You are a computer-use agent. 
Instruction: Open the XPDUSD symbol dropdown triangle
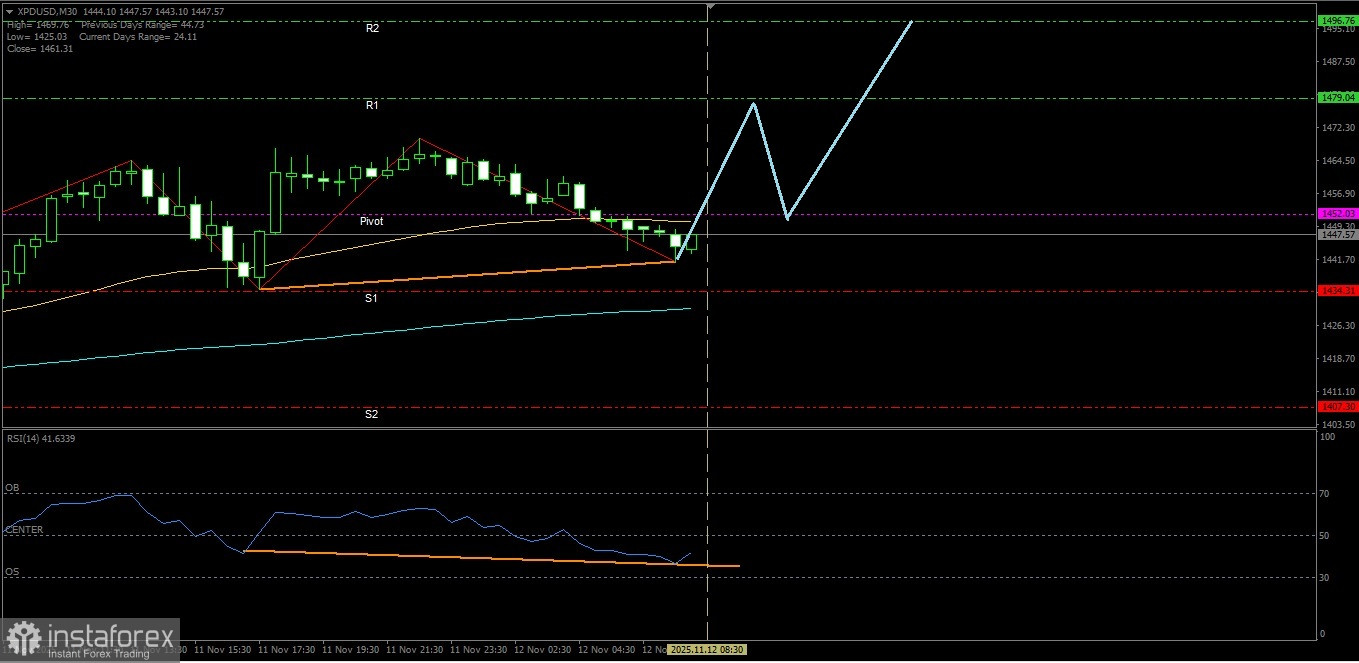click(10, 13)
